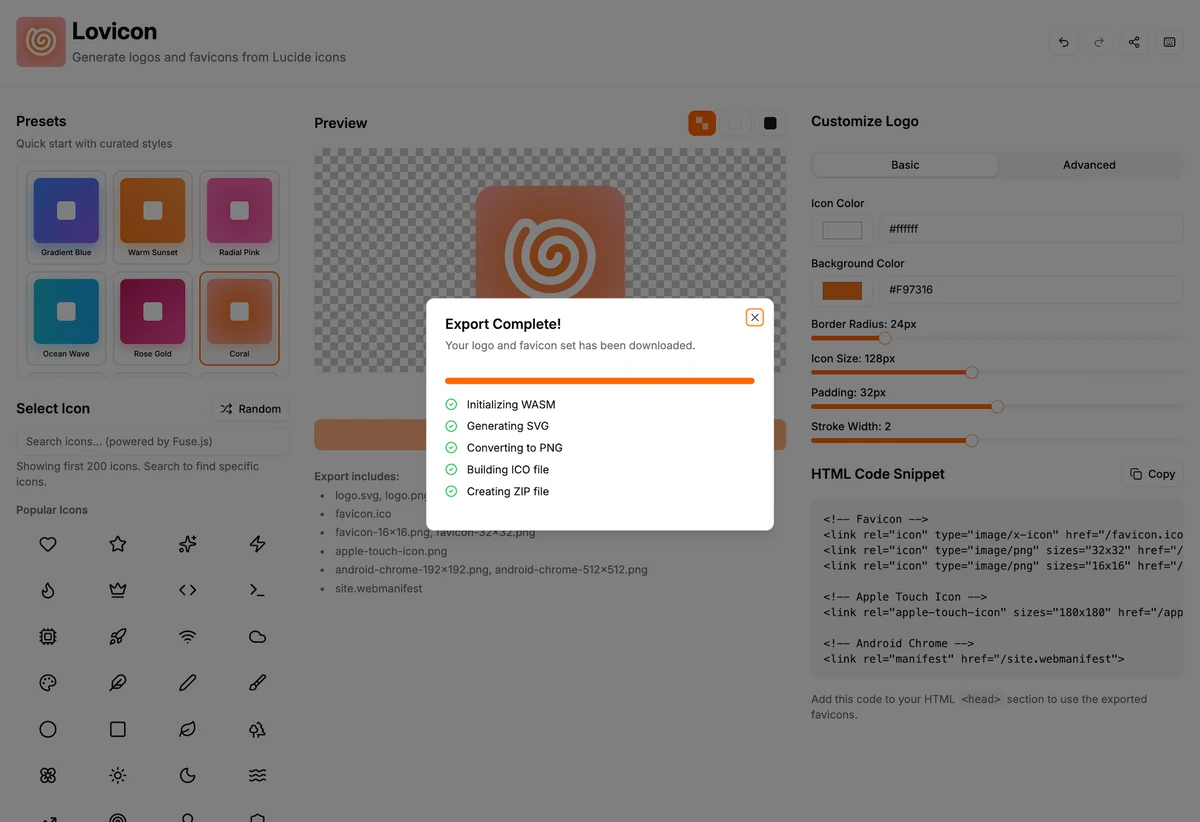
Task: Close the Export Complete dialog
Action: click(755, 317)
